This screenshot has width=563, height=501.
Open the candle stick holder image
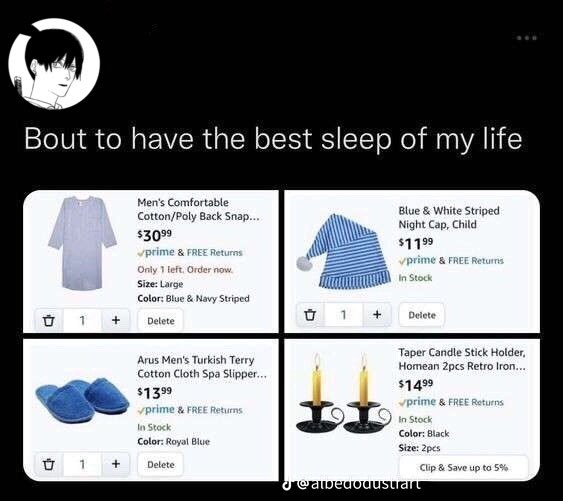tap(344, 393)
